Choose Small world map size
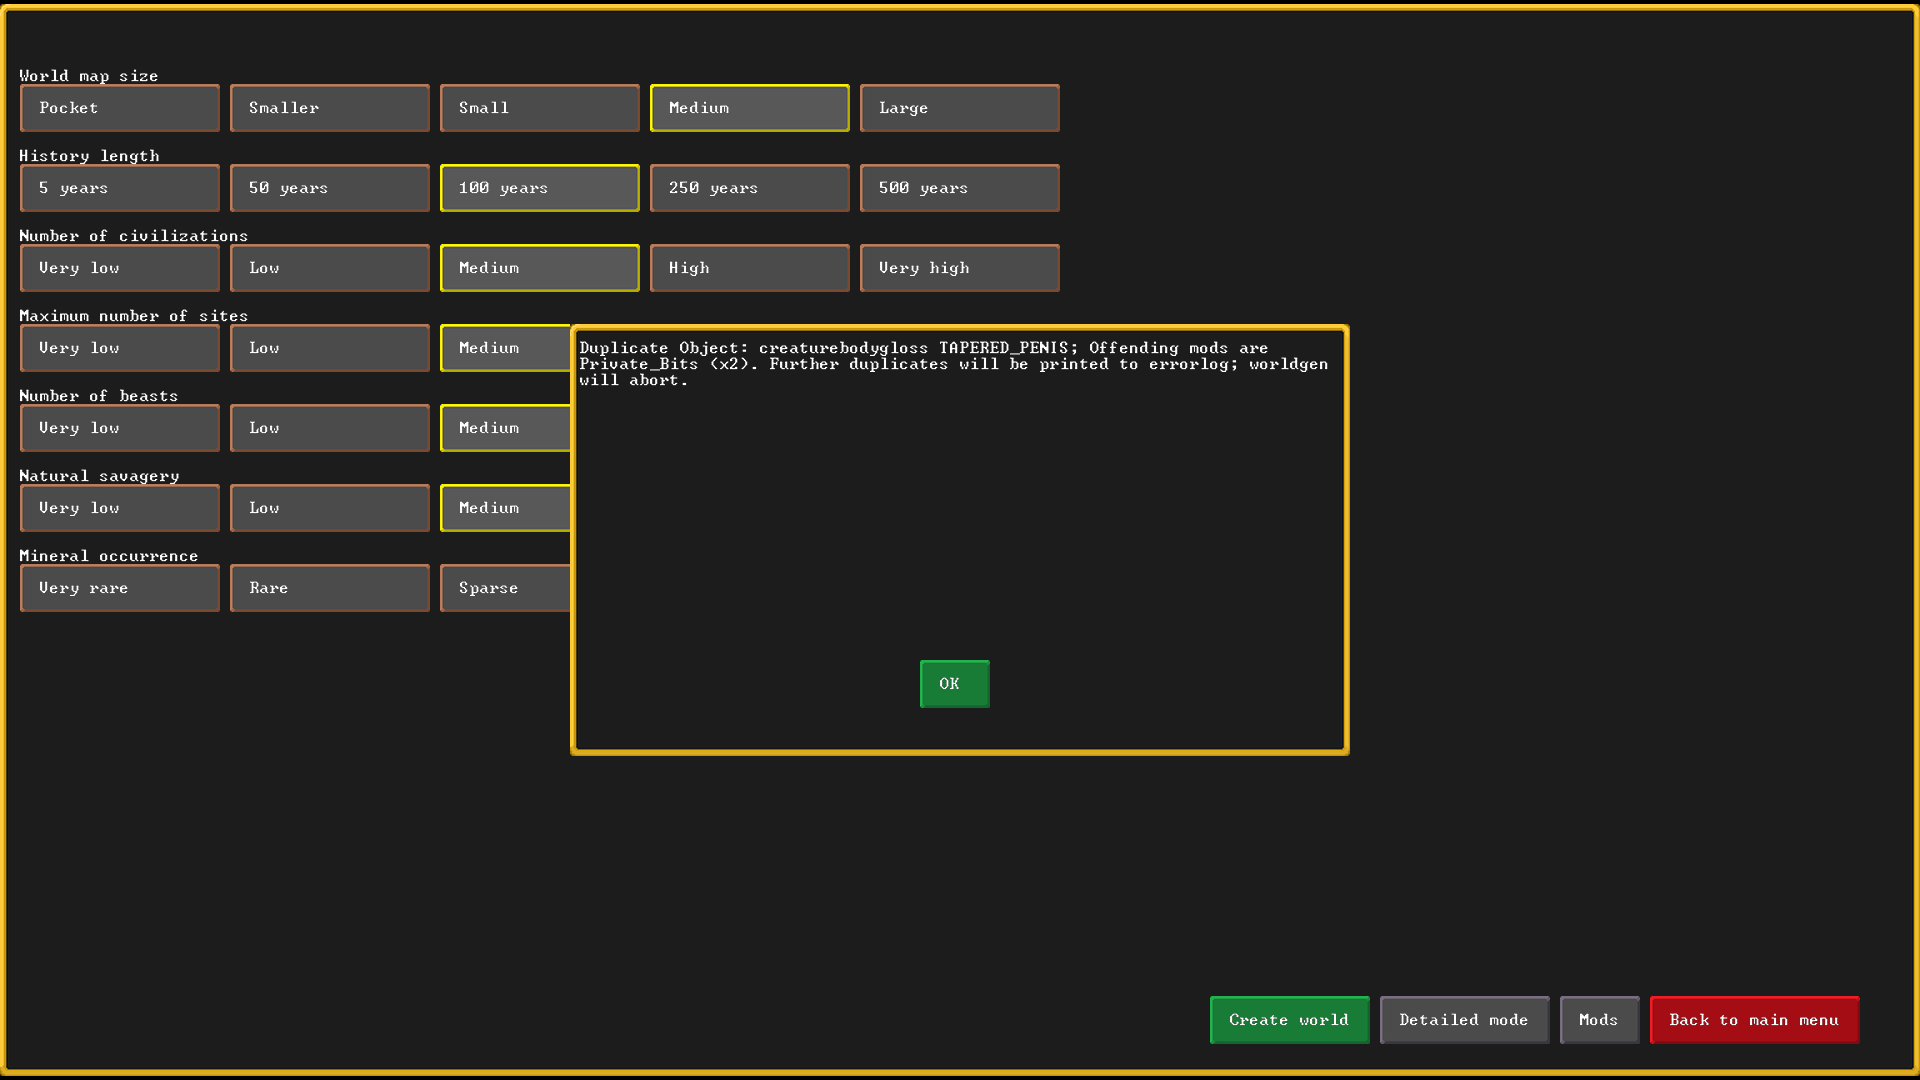 [x=540, y=108]
